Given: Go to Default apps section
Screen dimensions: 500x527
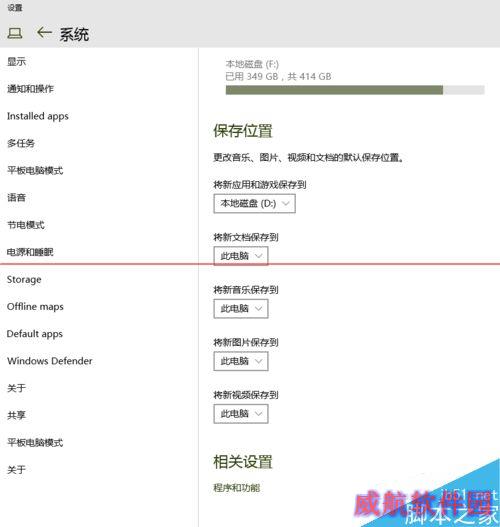Looking at the screenshot, I should tap(35, 334).
